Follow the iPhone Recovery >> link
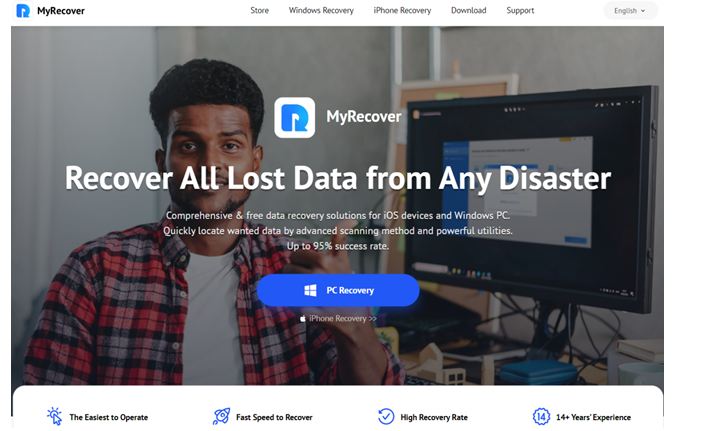The height and width of the screenshot is (431, 721). click(x=343, y=318)
